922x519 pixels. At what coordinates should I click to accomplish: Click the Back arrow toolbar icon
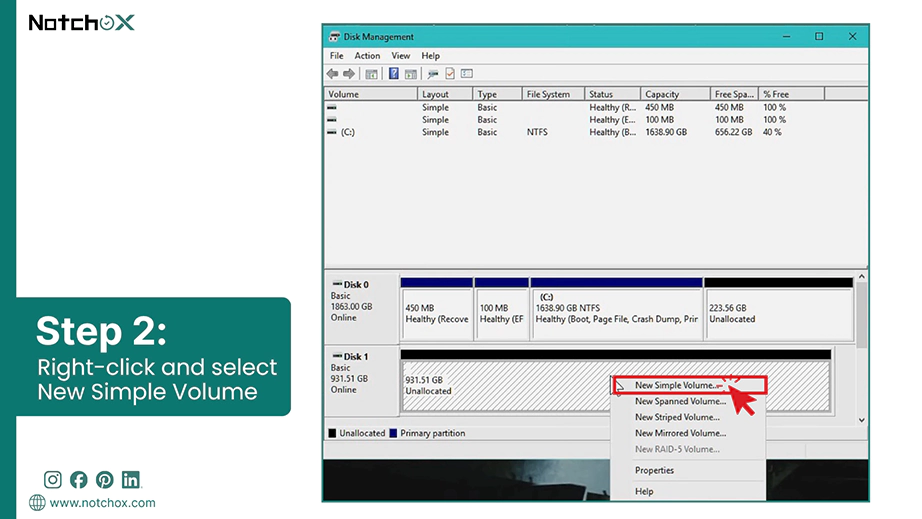332,73
